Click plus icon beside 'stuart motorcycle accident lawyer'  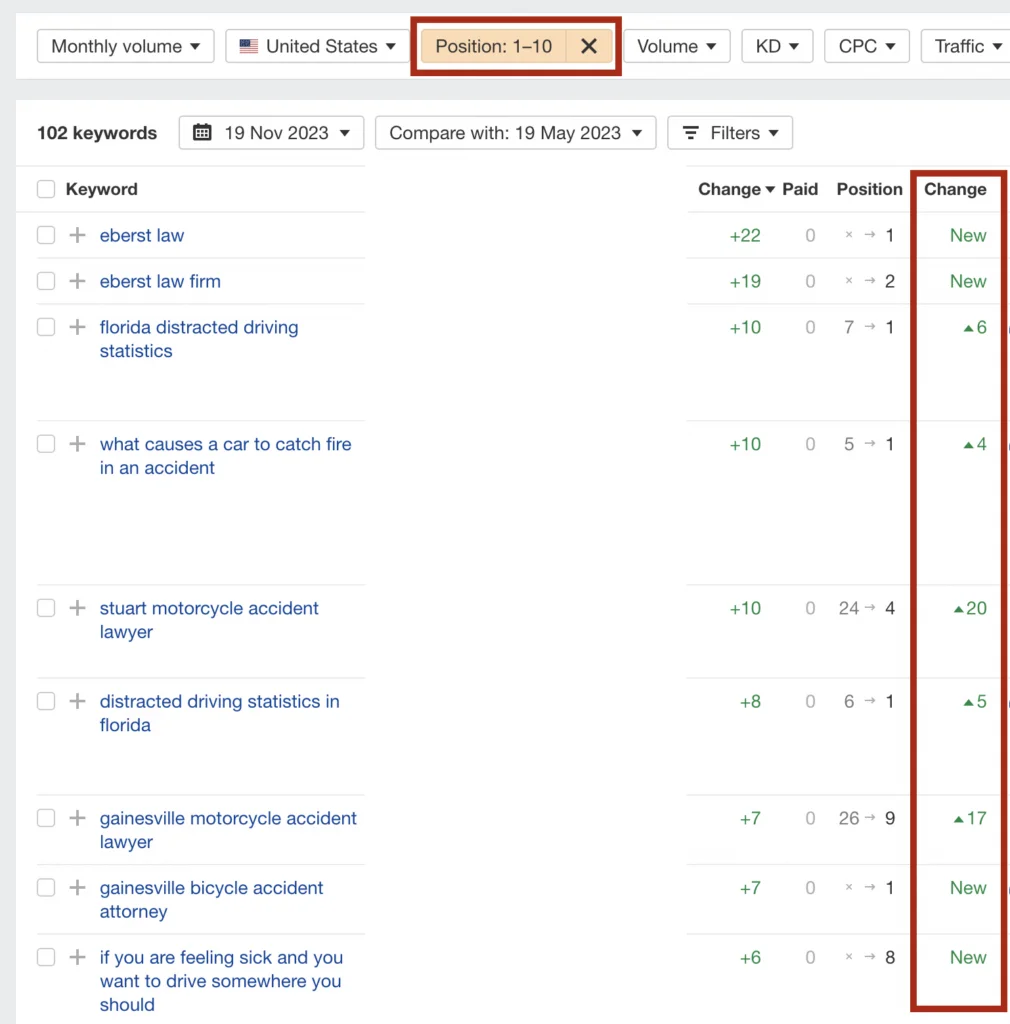77,608
